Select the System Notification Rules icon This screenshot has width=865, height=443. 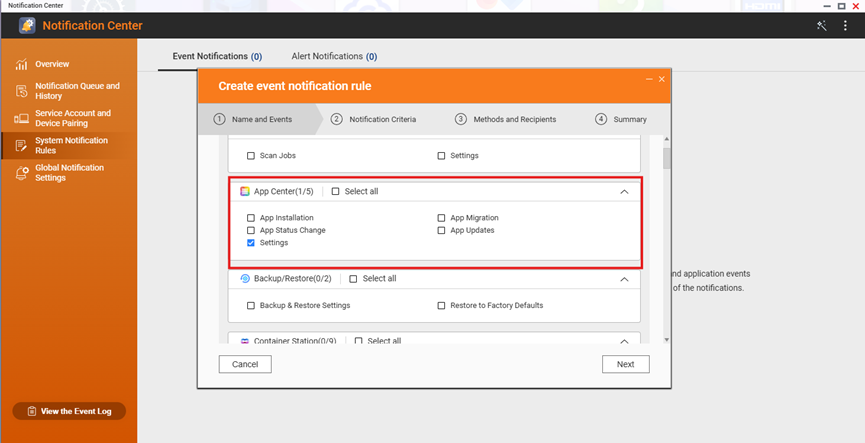(21, 145)
